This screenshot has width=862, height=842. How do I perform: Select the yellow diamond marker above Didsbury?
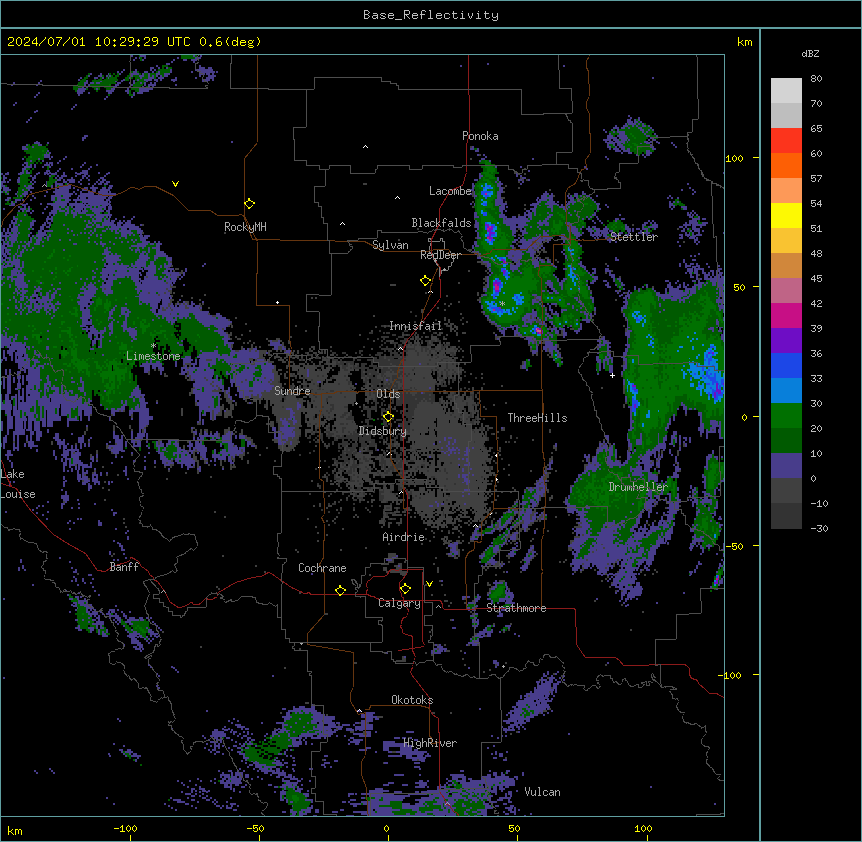388,417
